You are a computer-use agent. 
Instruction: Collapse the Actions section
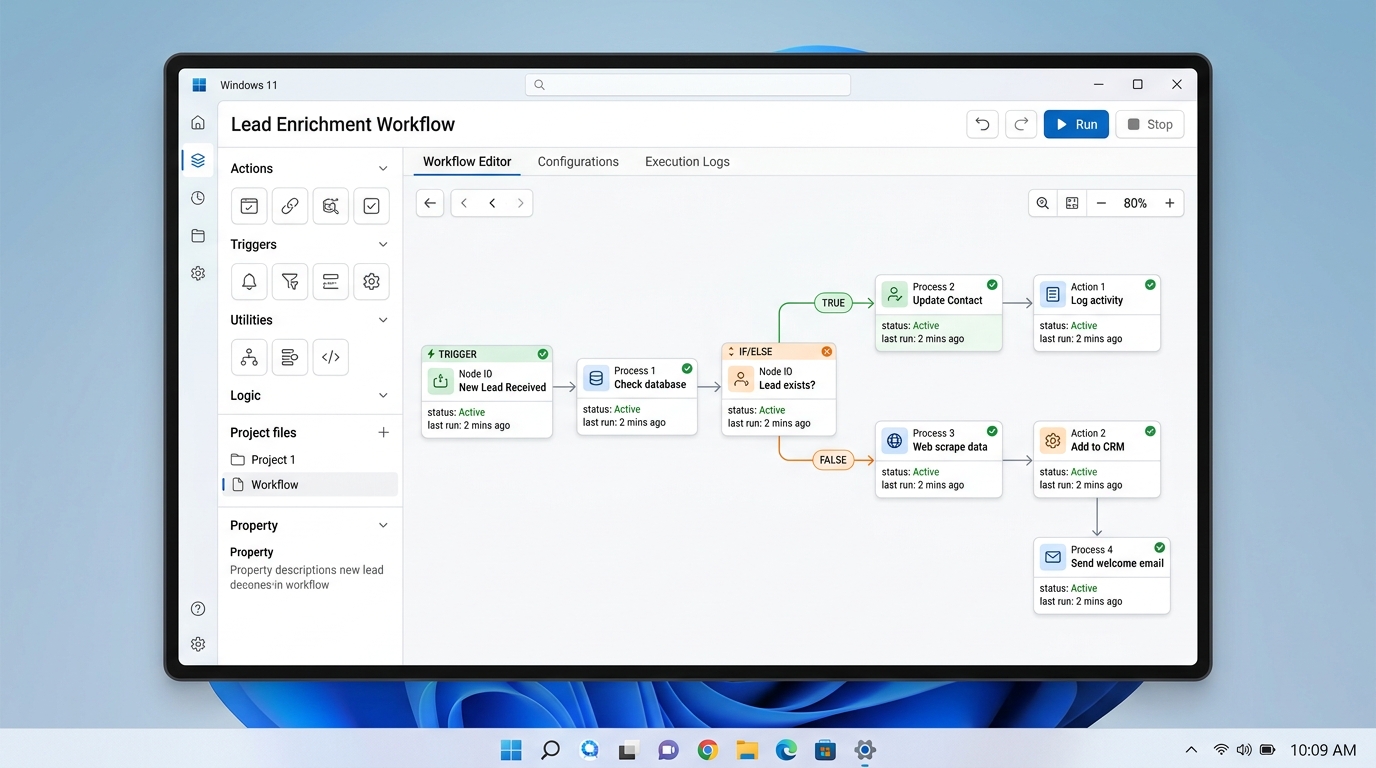pyautogui.click(x=383, y=168)
